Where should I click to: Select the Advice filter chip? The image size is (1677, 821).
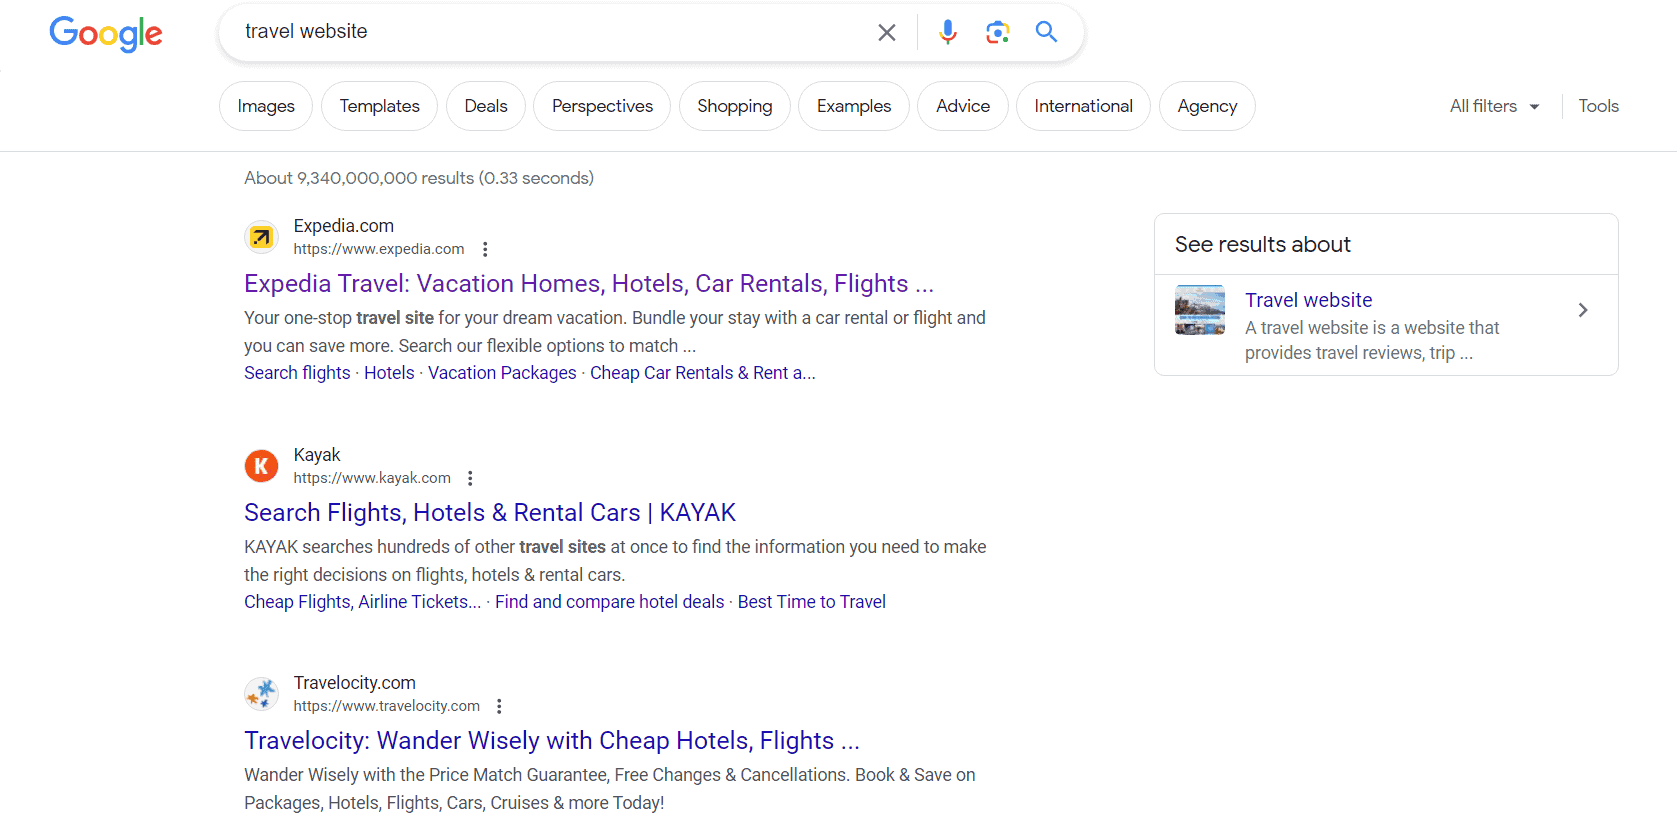[x=963, y=106]
